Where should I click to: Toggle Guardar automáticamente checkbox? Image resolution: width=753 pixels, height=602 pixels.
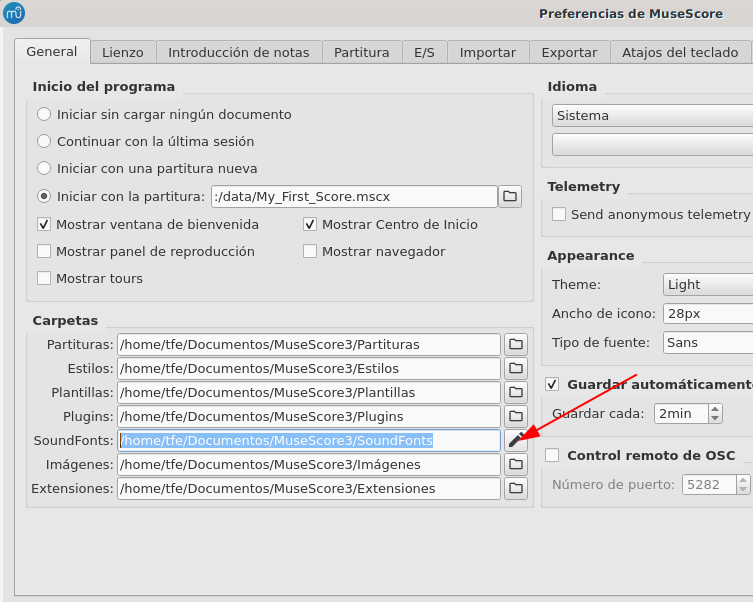[x=552, y=384]
